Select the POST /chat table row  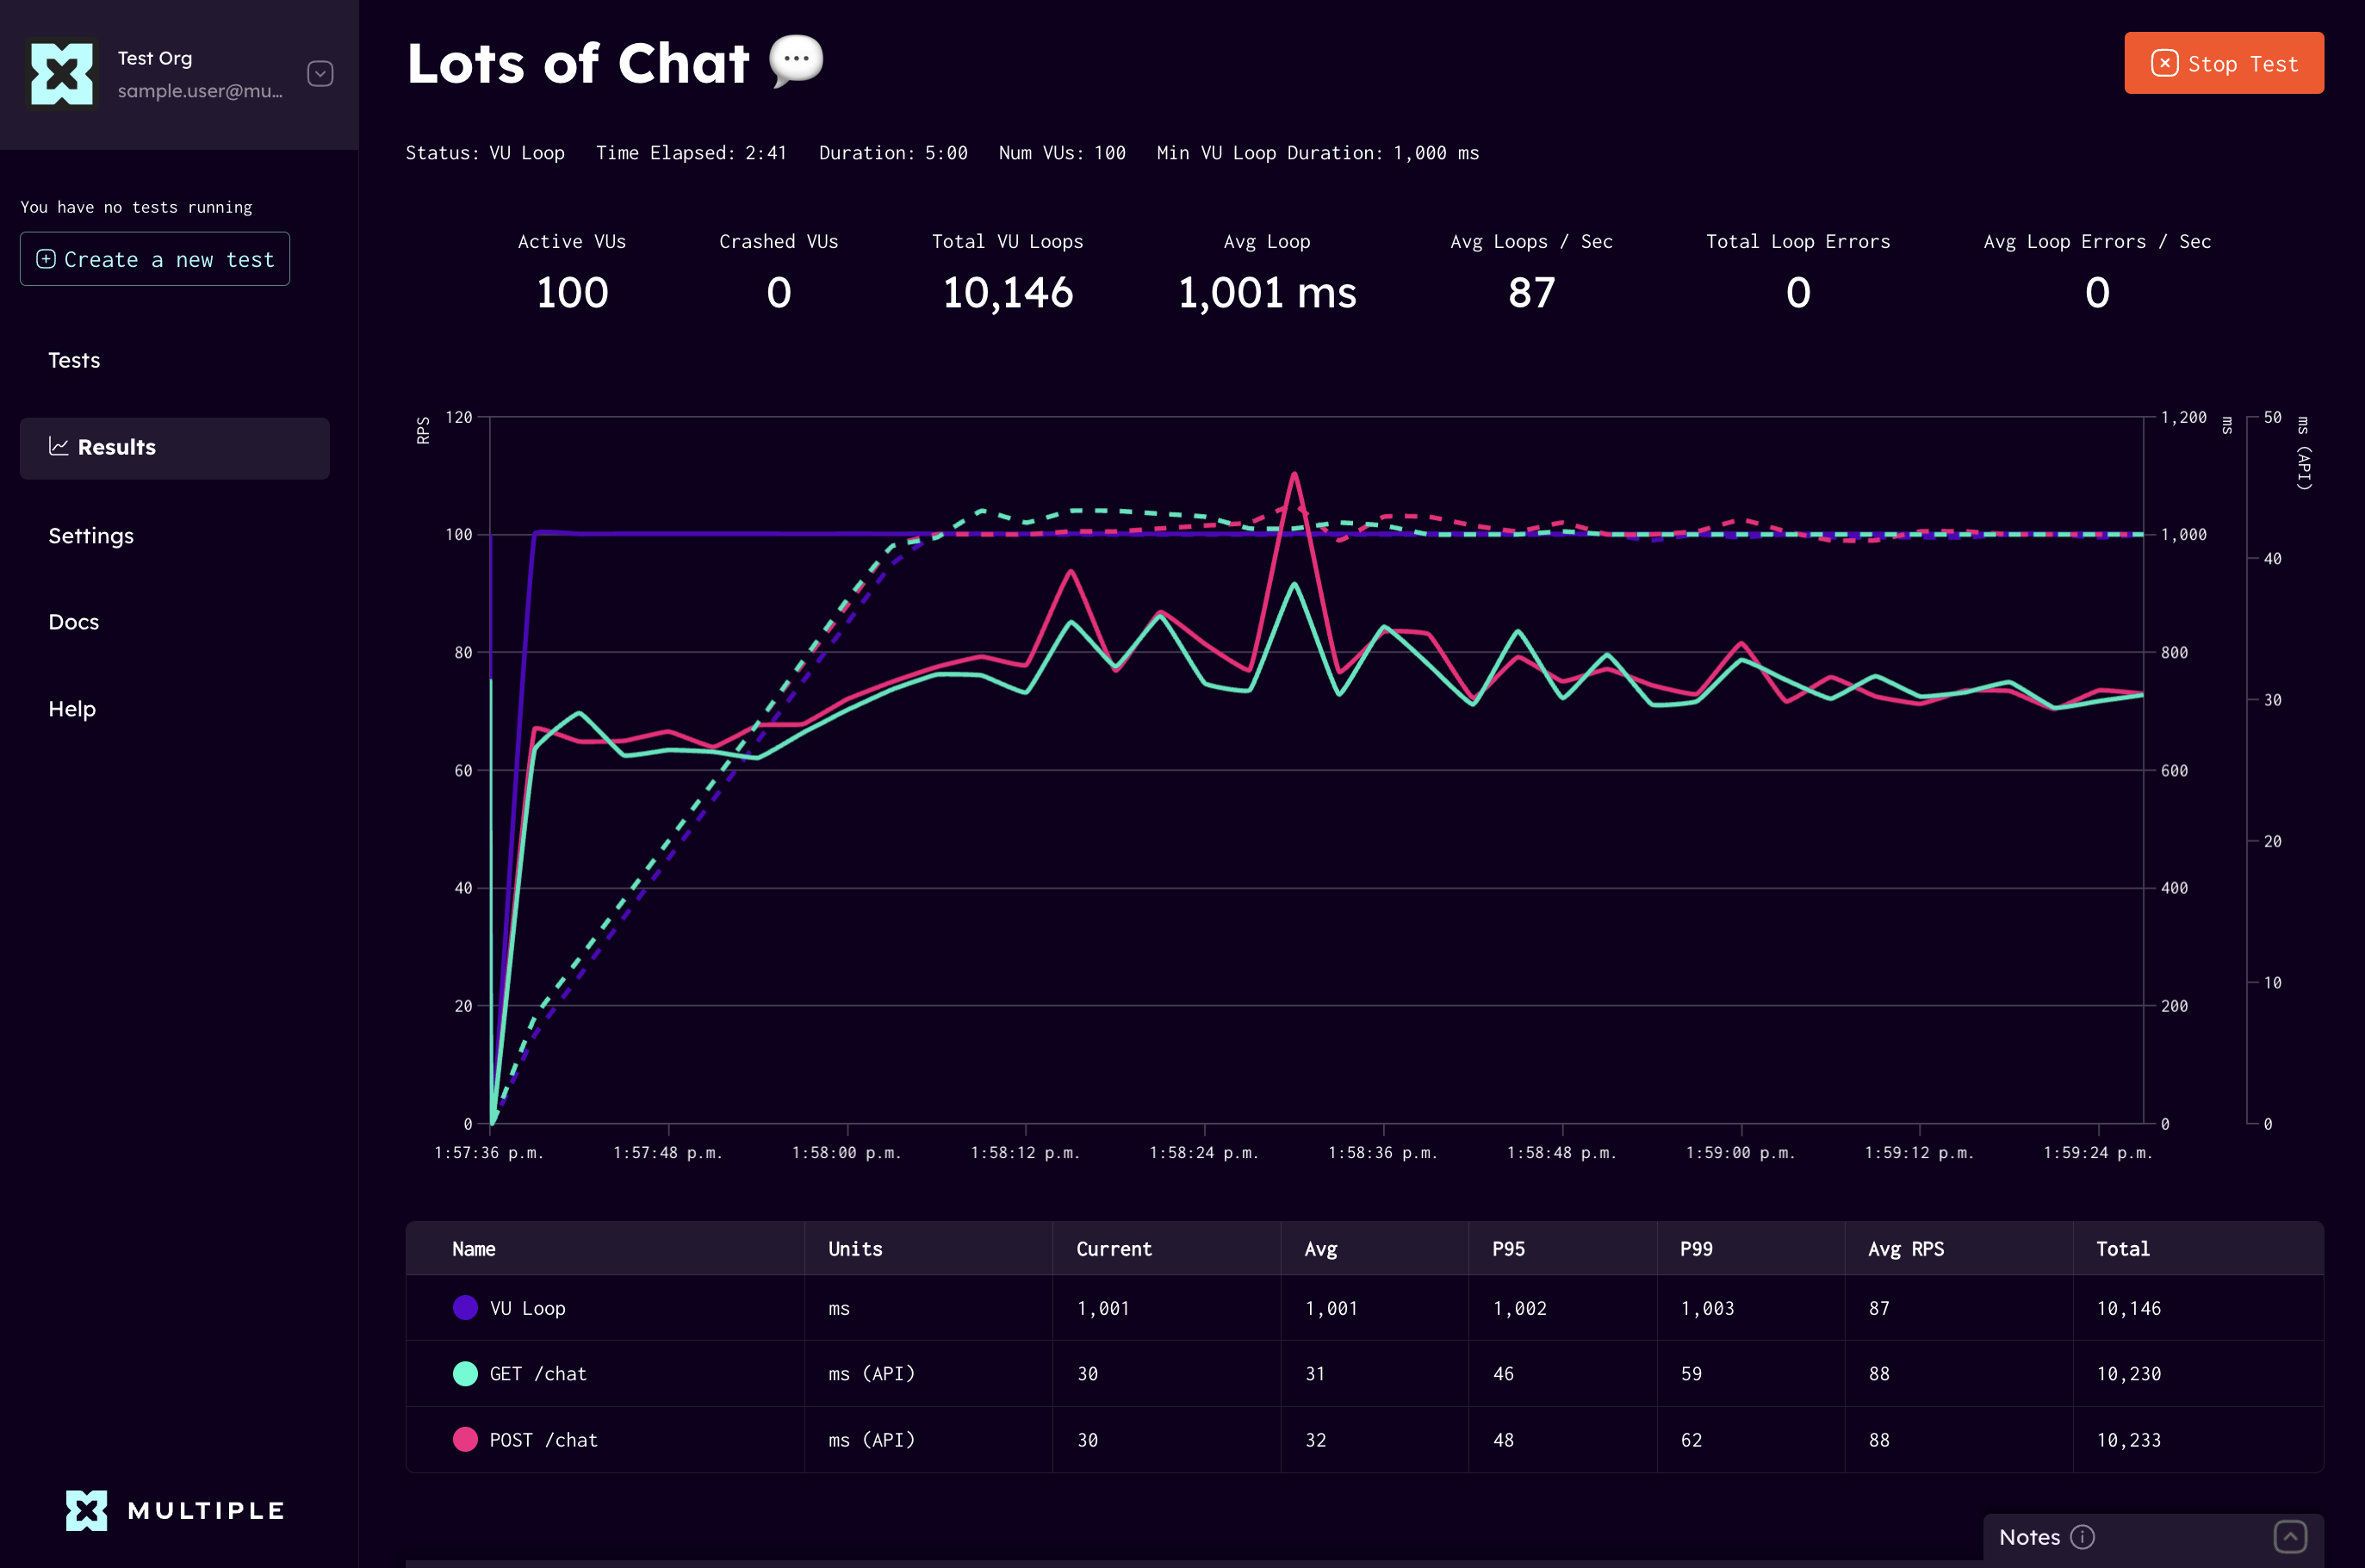[1364, 1440]
